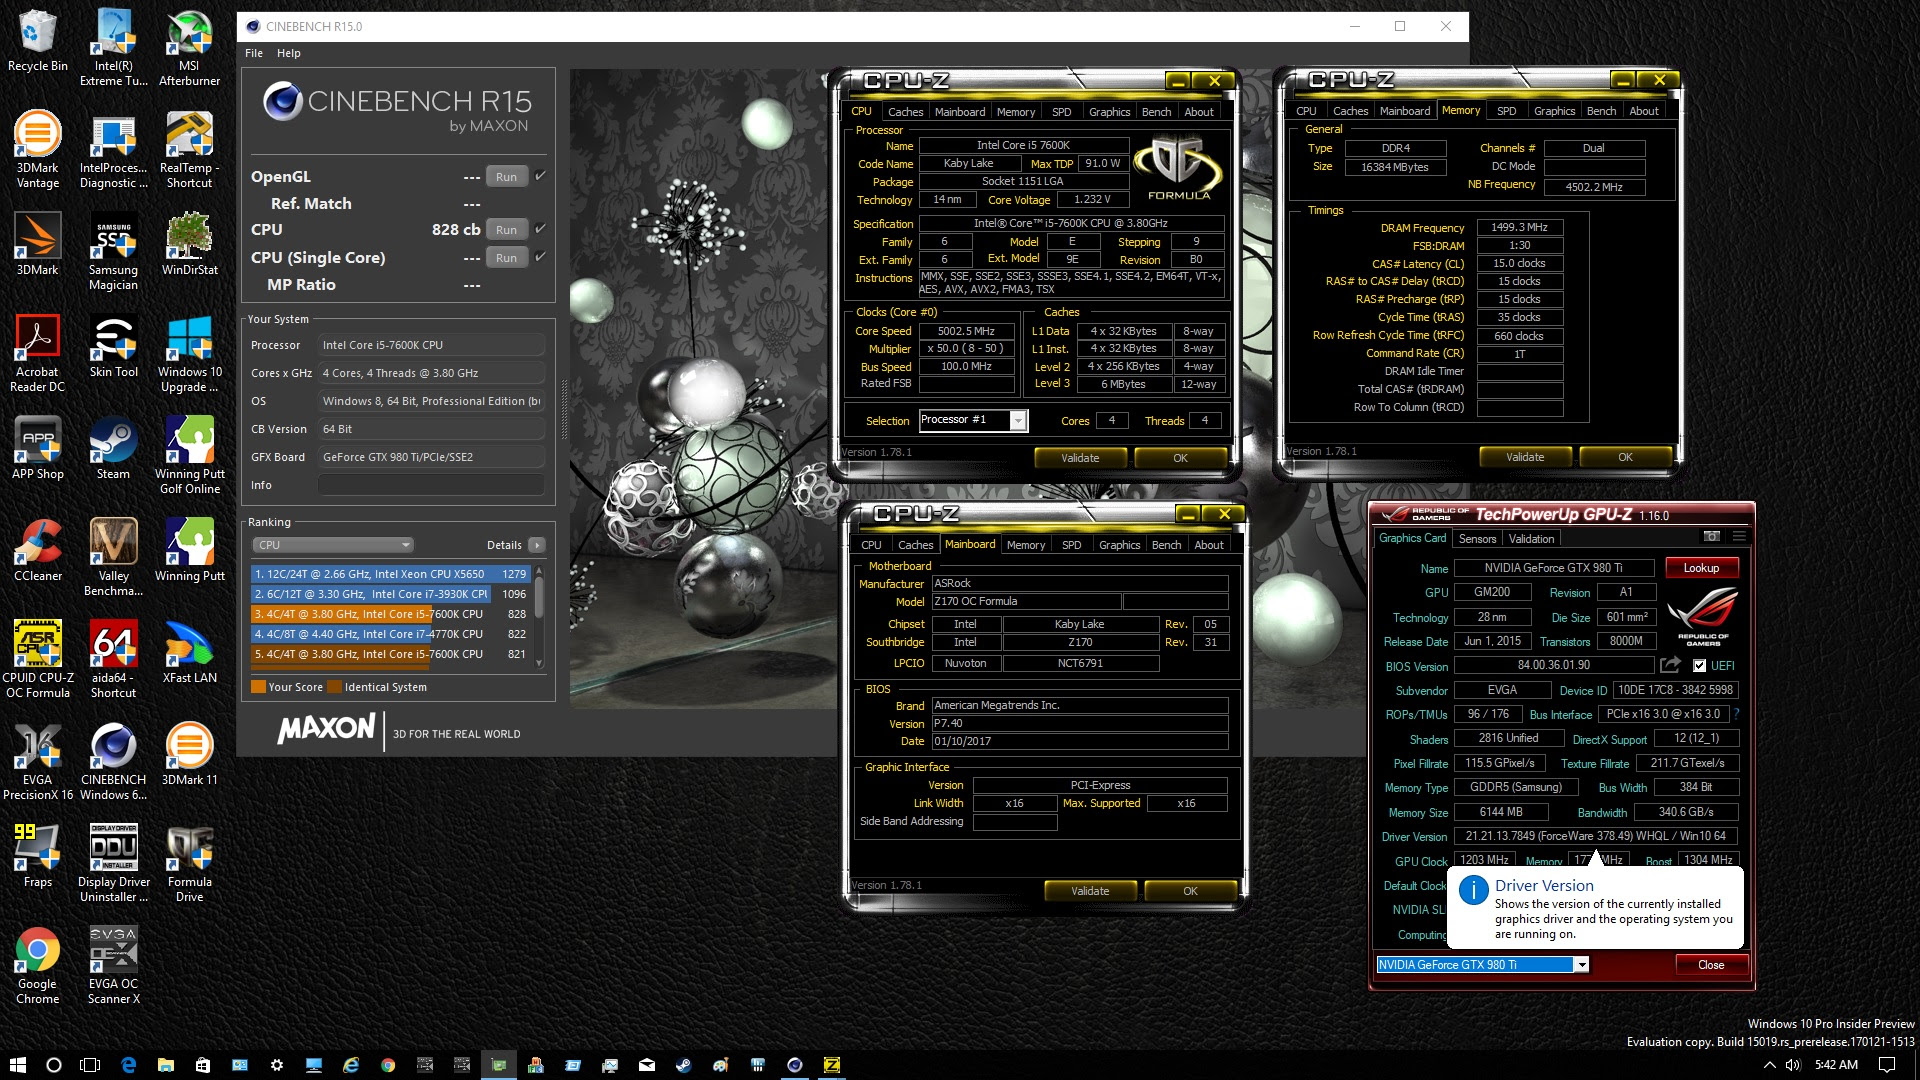
Task: Select the i7-4770K ranking entry scoring 822
Action: [x=390, y=634]
